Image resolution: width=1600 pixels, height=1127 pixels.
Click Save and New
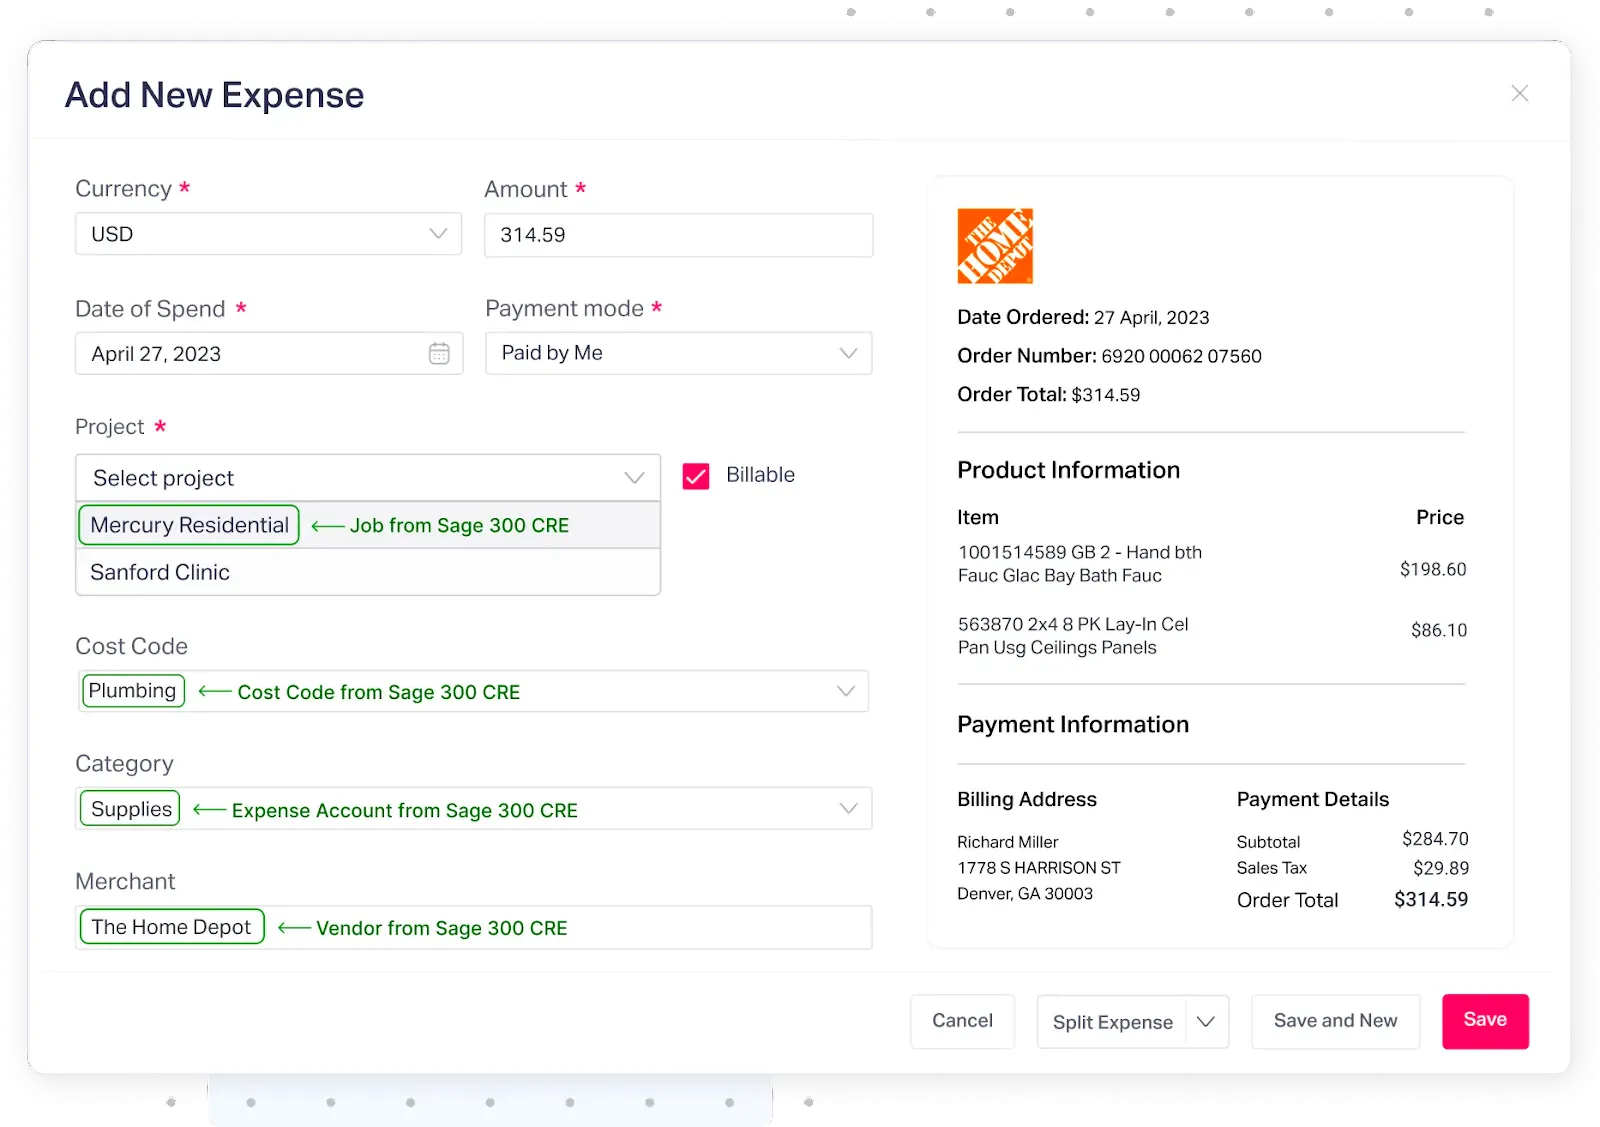pyautogui.click(x=1335, y=1021)
